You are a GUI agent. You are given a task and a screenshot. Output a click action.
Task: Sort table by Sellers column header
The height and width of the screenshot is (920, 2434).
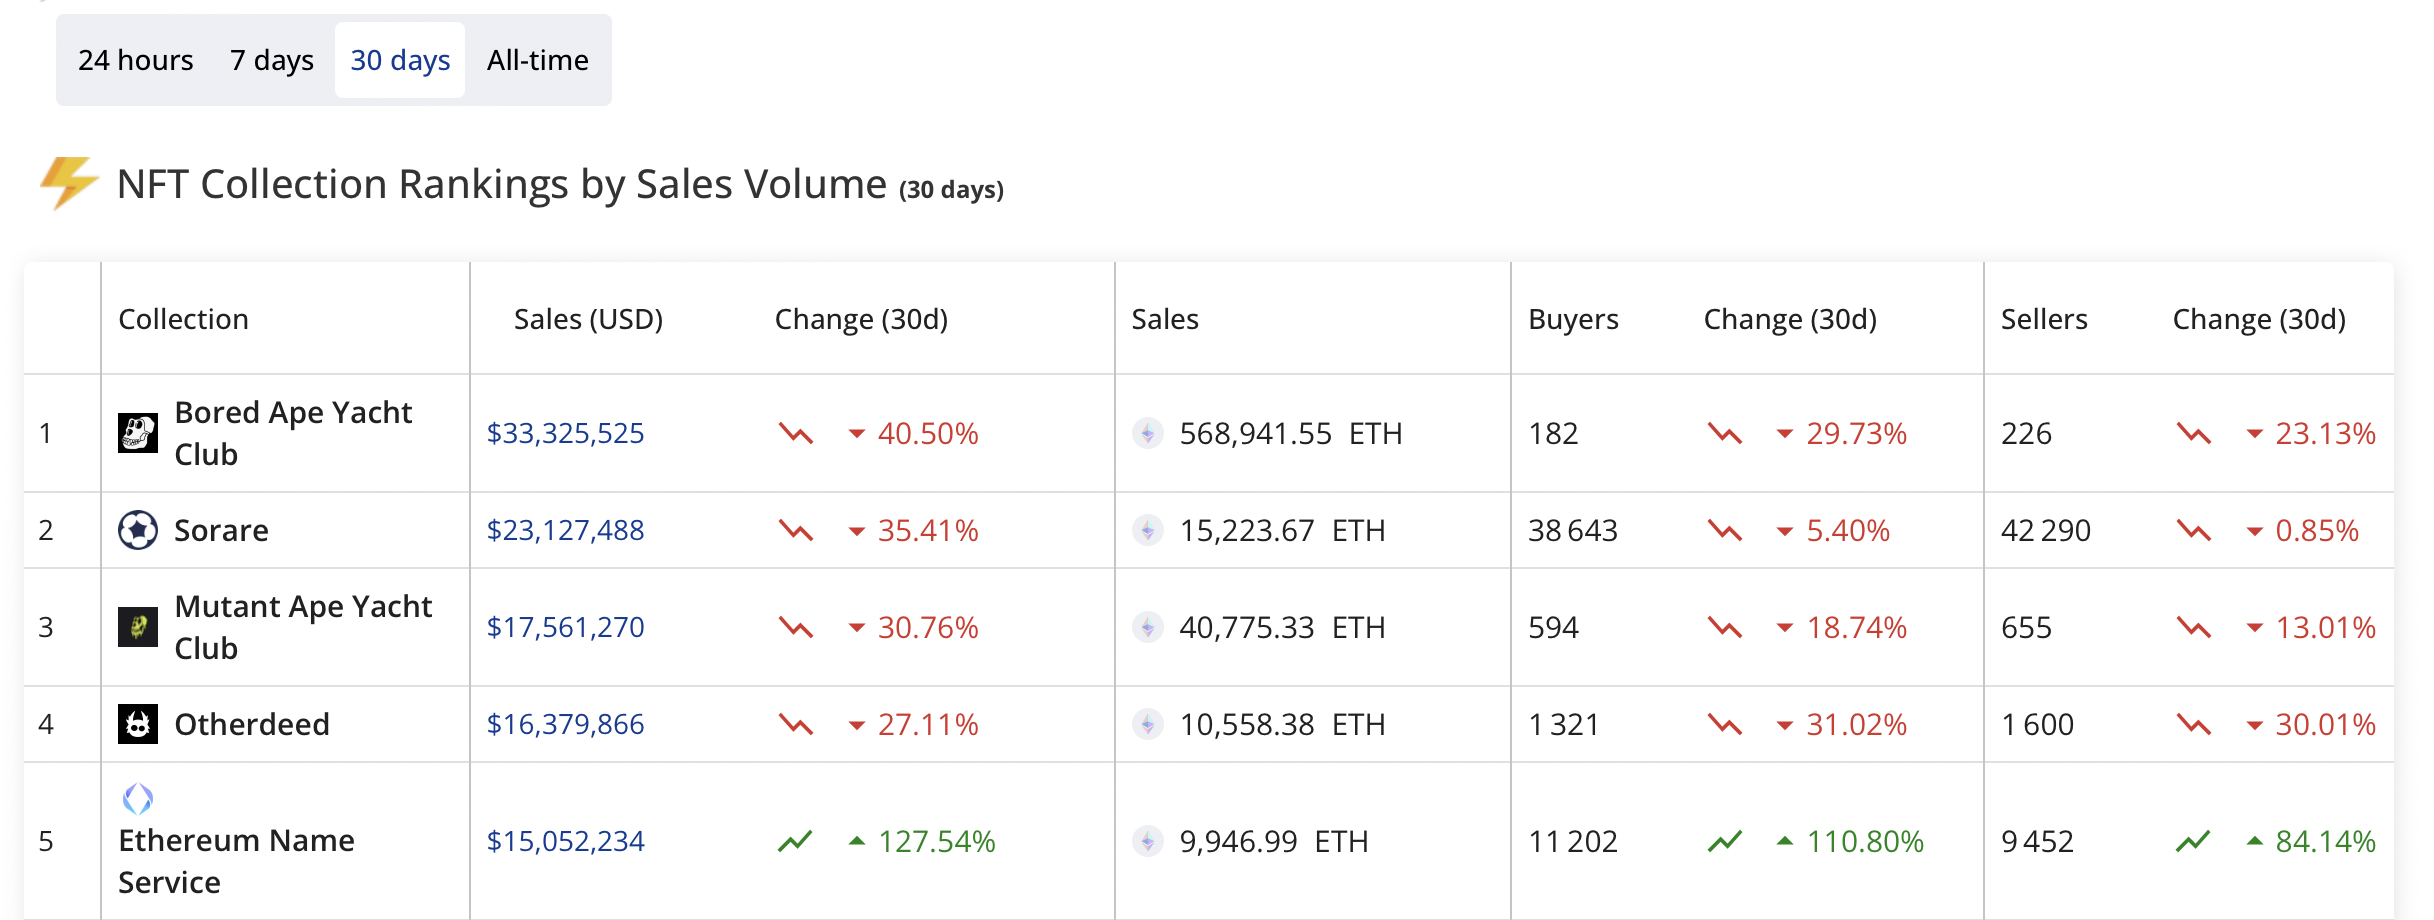click(x=2044, y=319)
